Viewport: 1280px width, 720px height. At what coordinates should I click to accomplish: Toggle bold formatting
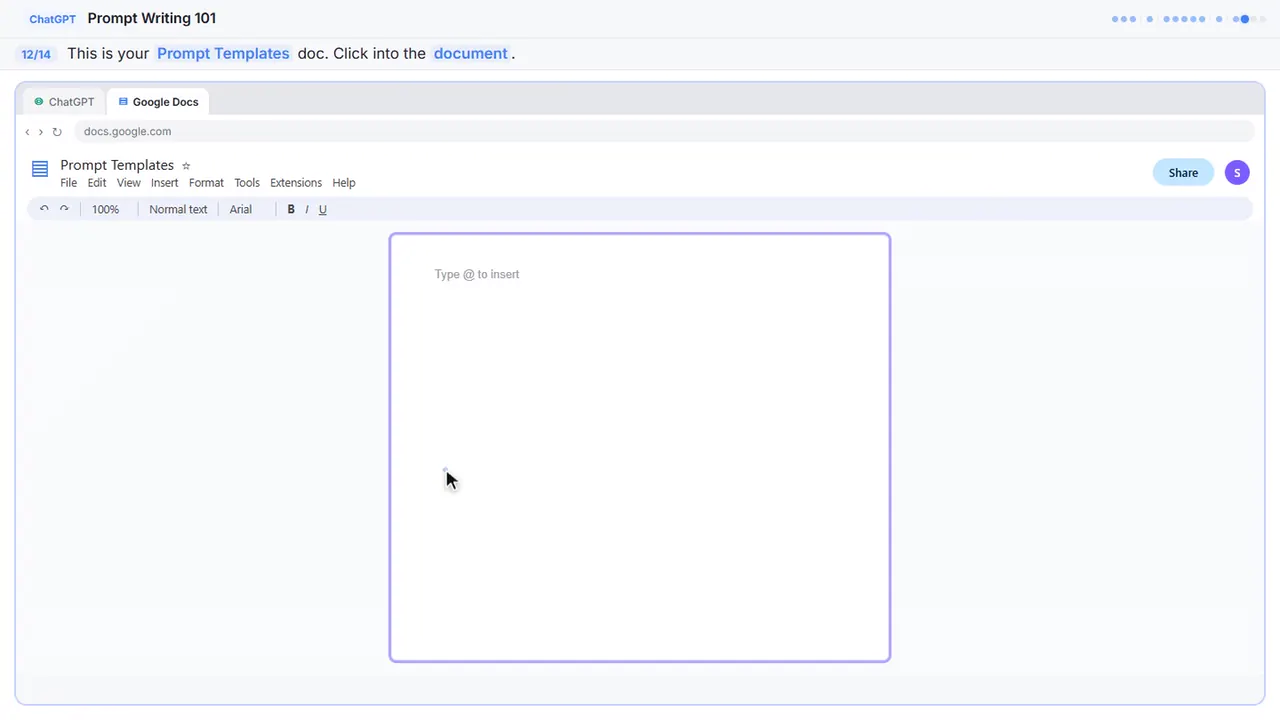click(291, 209)
